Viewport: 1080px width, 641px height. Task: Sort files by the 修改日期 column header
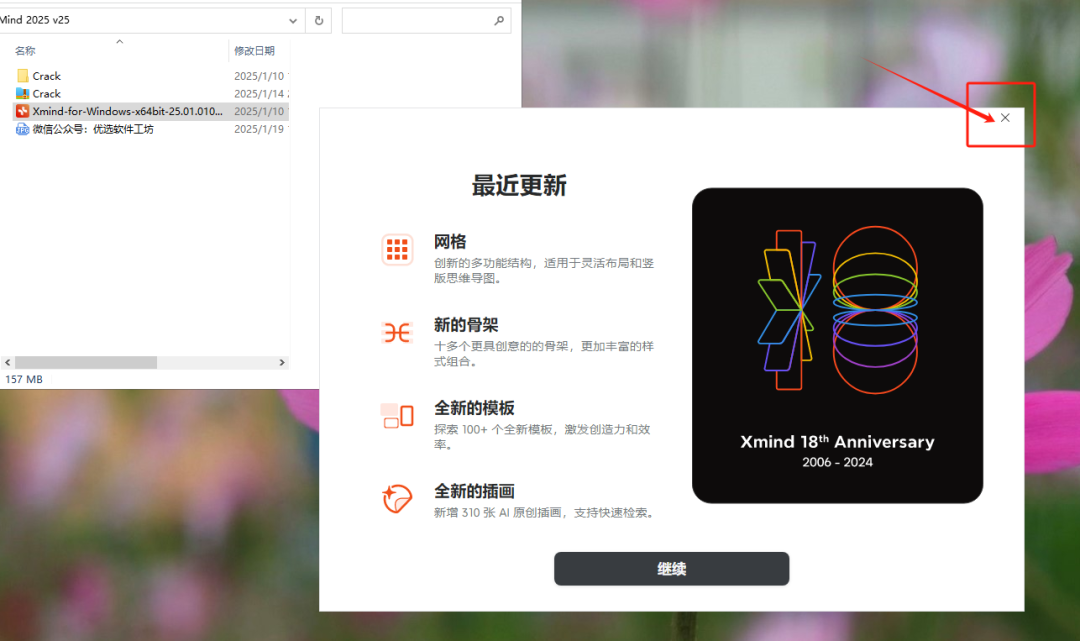[x=254, y=51]
